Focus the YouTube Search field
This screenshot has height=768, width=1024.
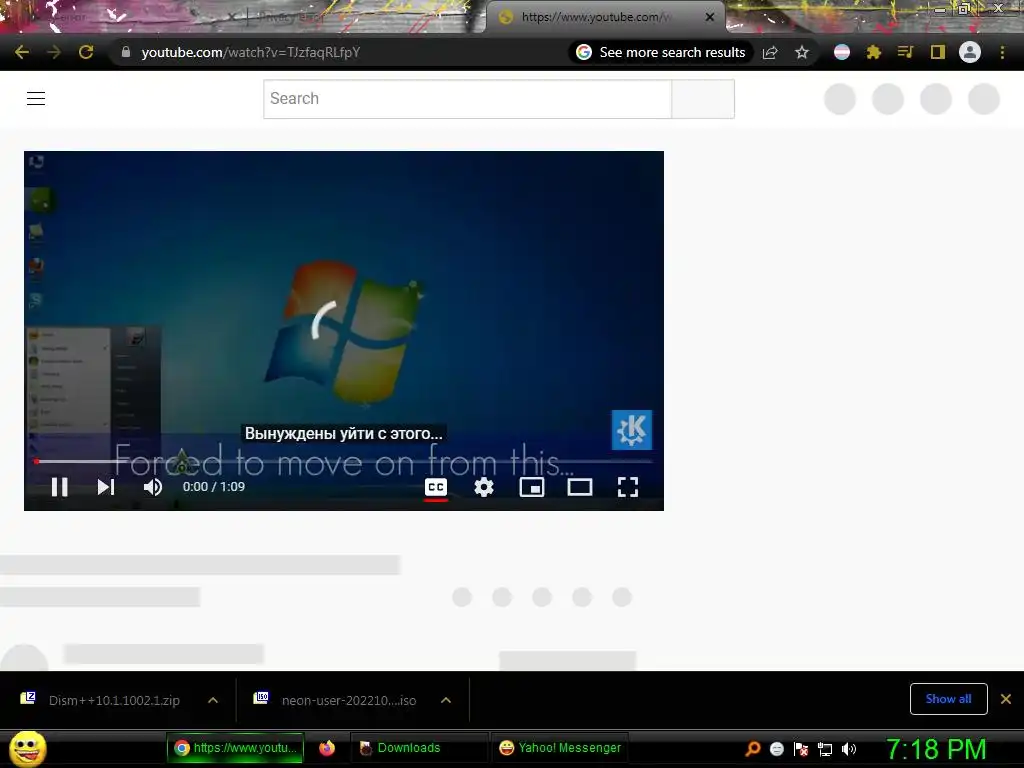(467, 99)
